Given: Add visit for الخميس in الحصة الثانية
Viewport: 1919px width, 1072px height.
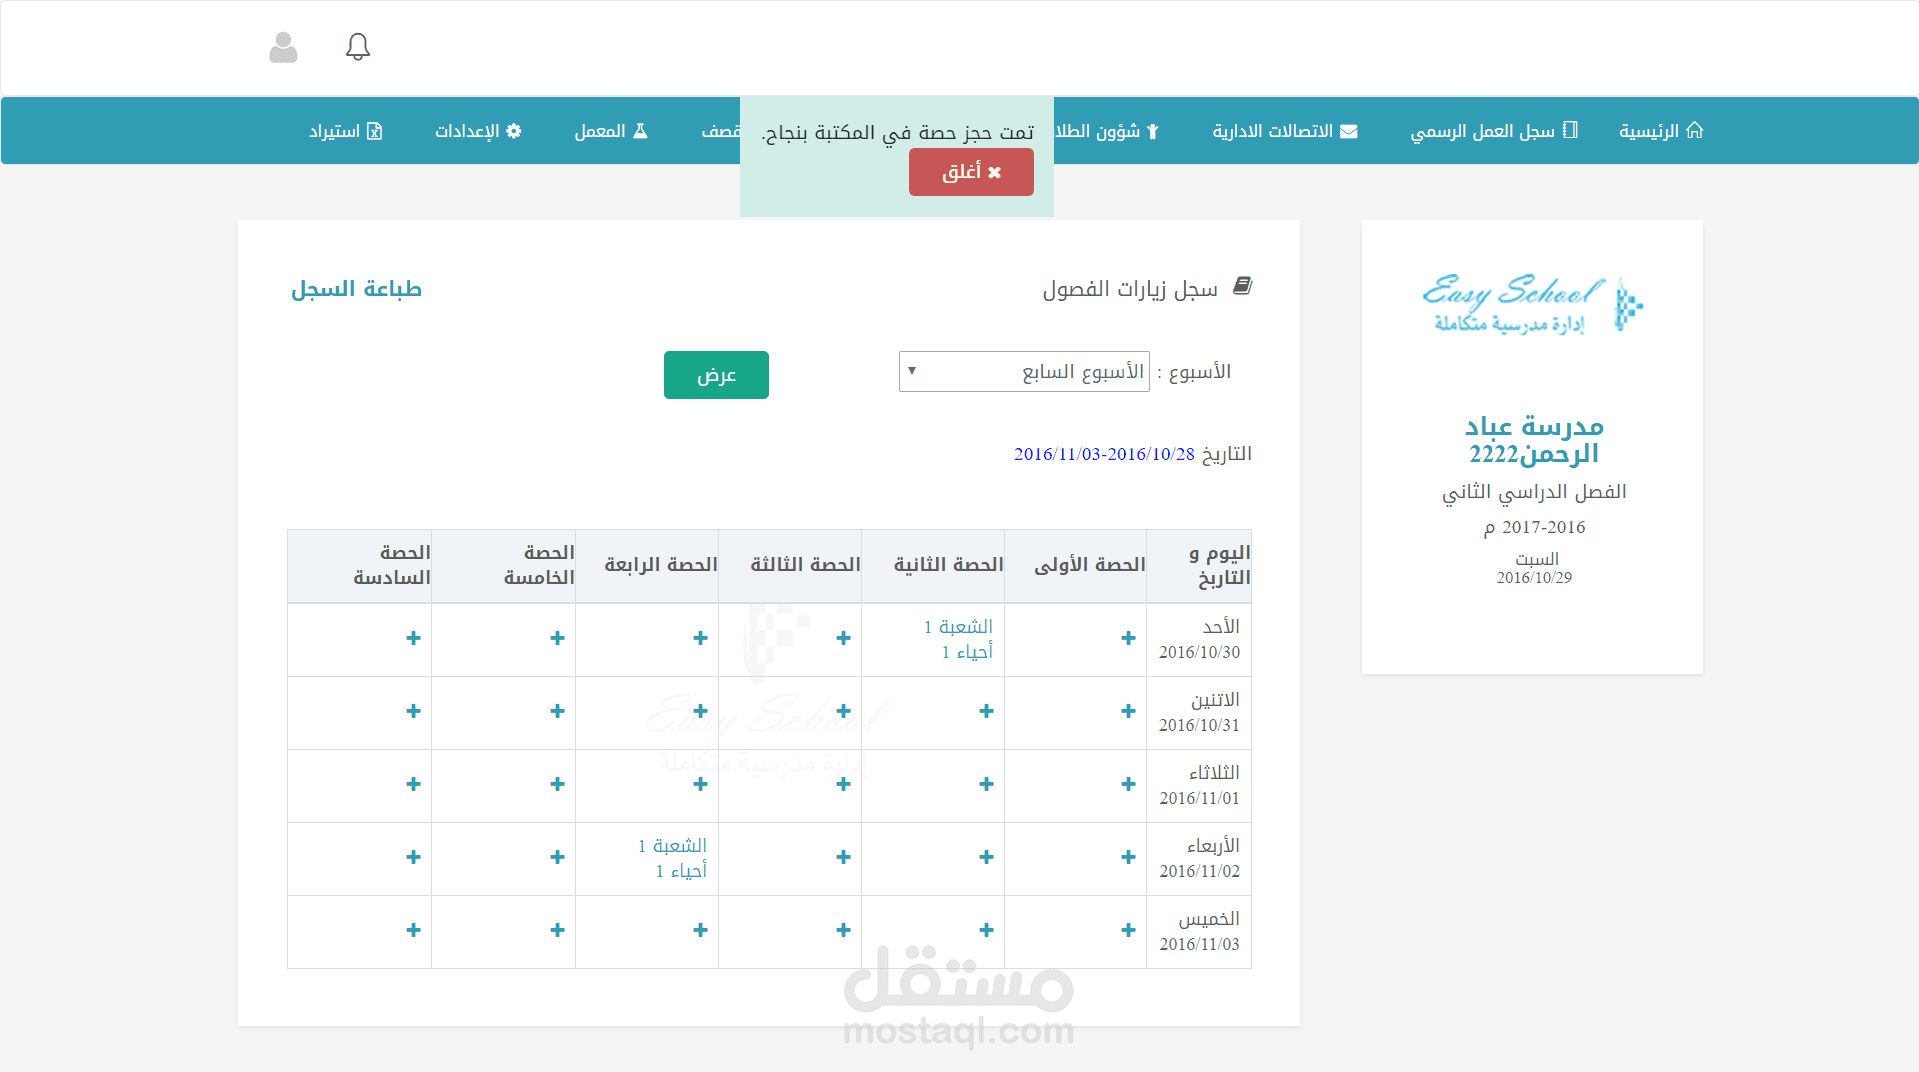Looking at the screenshot, I should click(x=986, y=930).
